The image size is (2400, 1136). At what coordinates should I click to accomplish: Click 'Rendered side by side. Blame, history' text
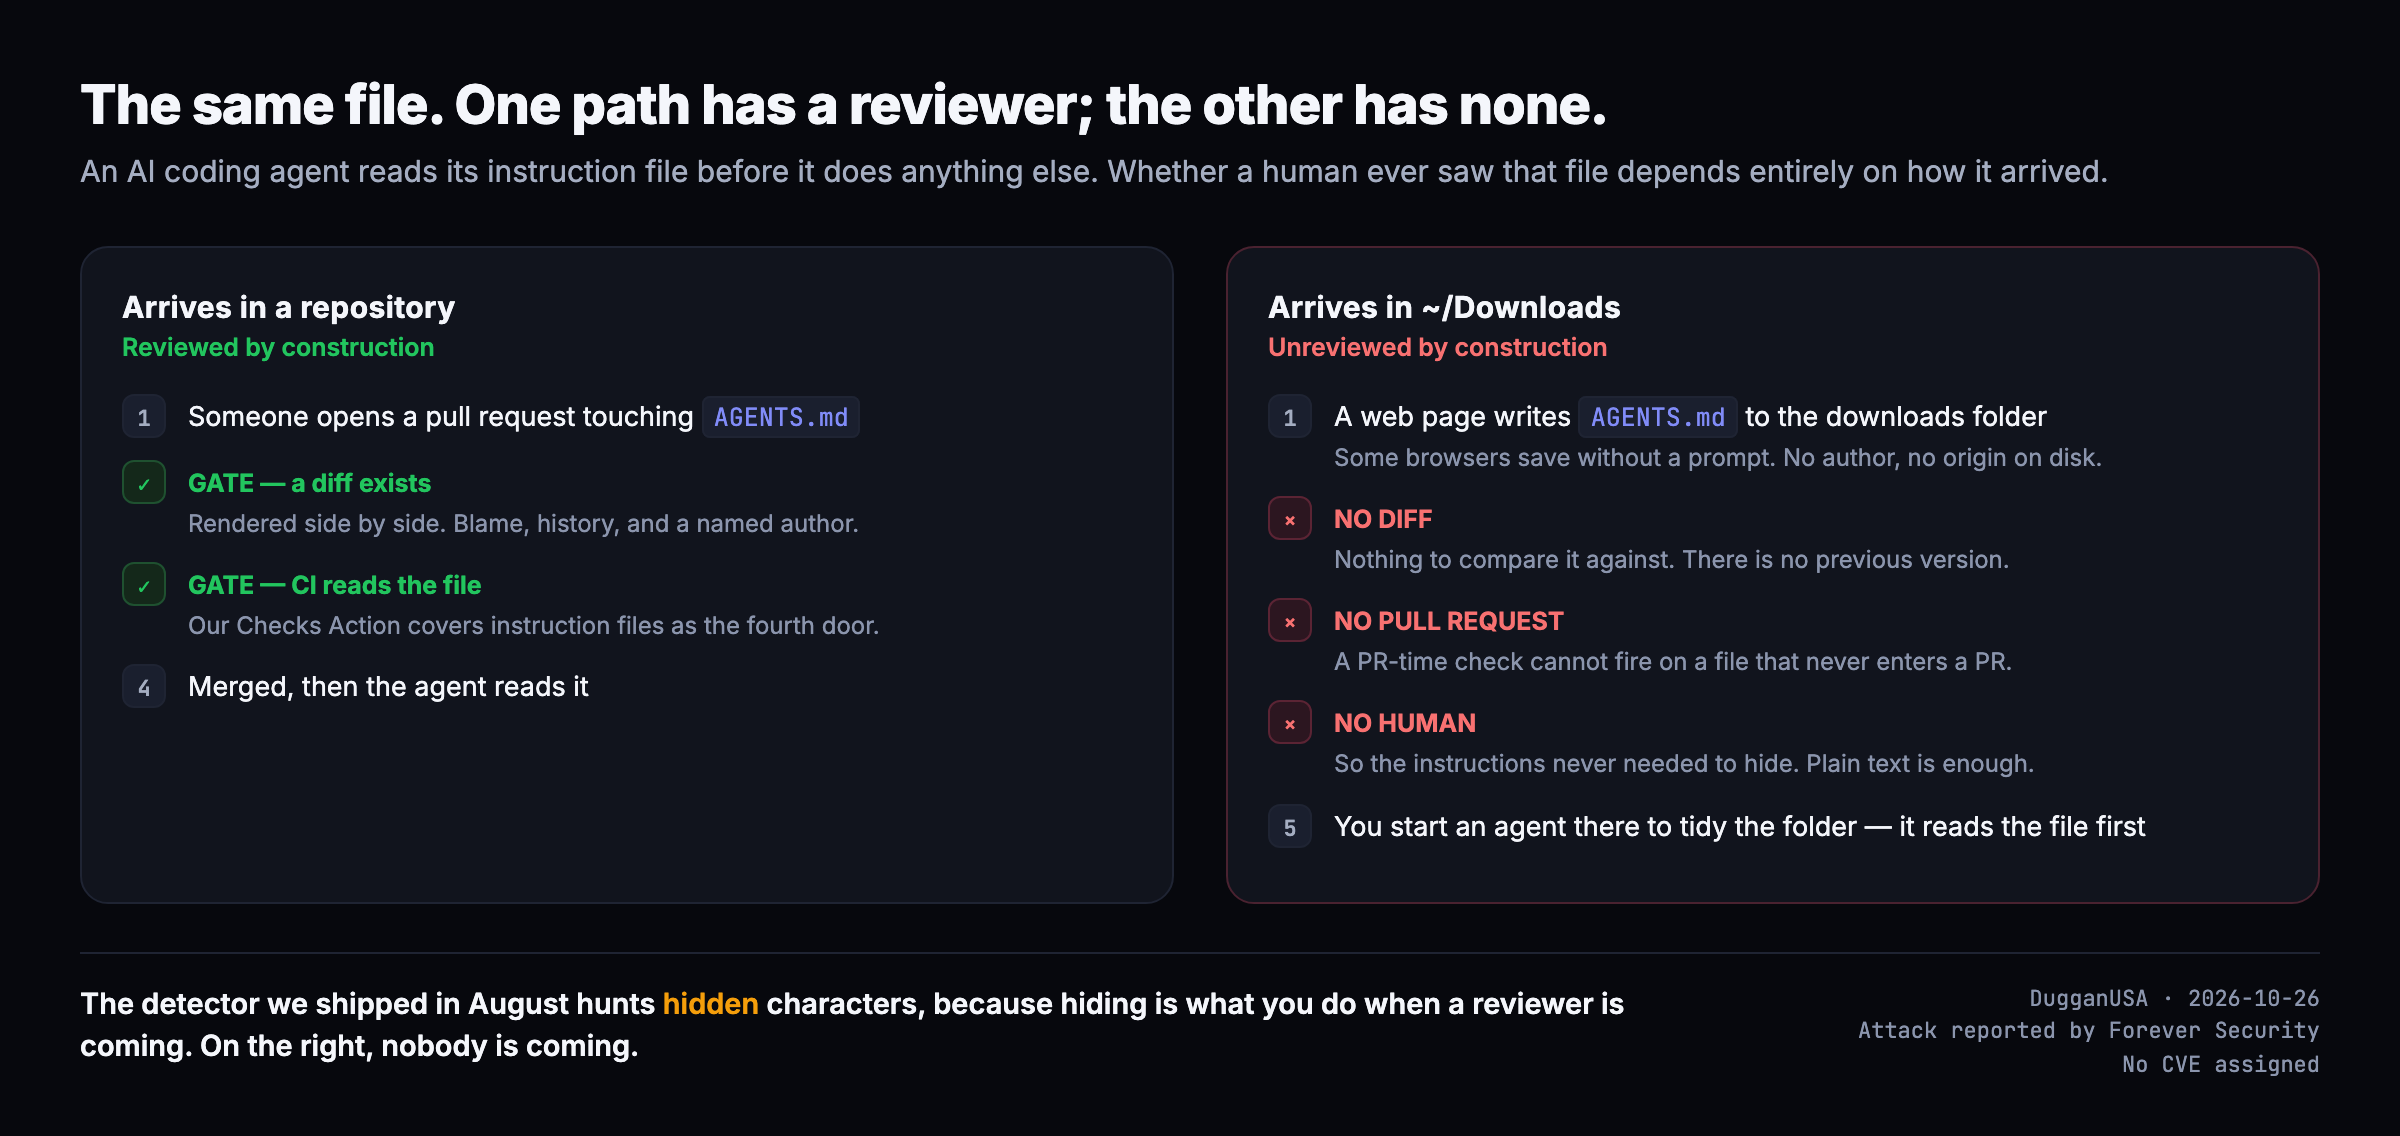click(x=523, y=523)
